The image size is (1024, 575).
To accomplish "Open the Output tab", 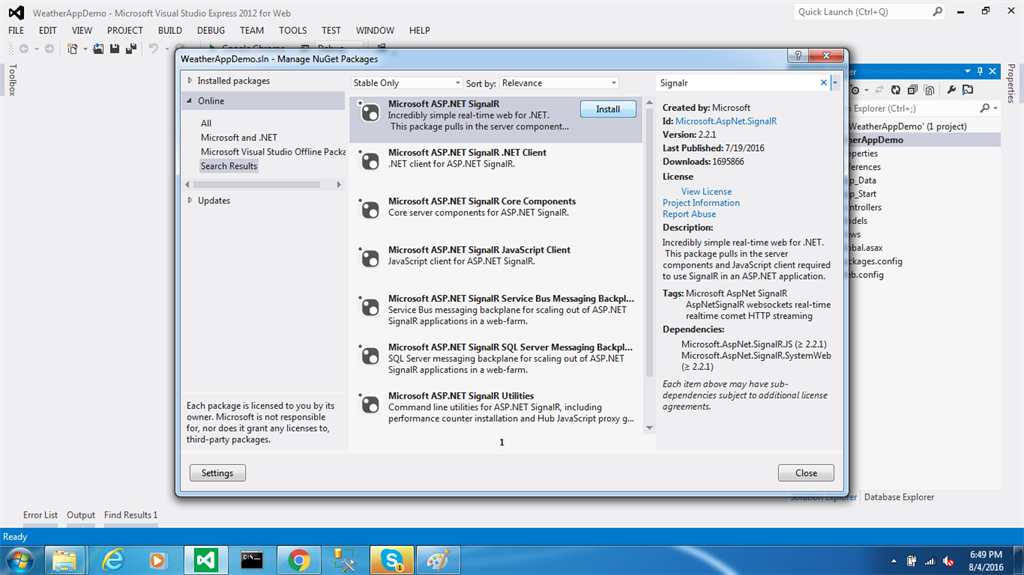I will 81,515.
